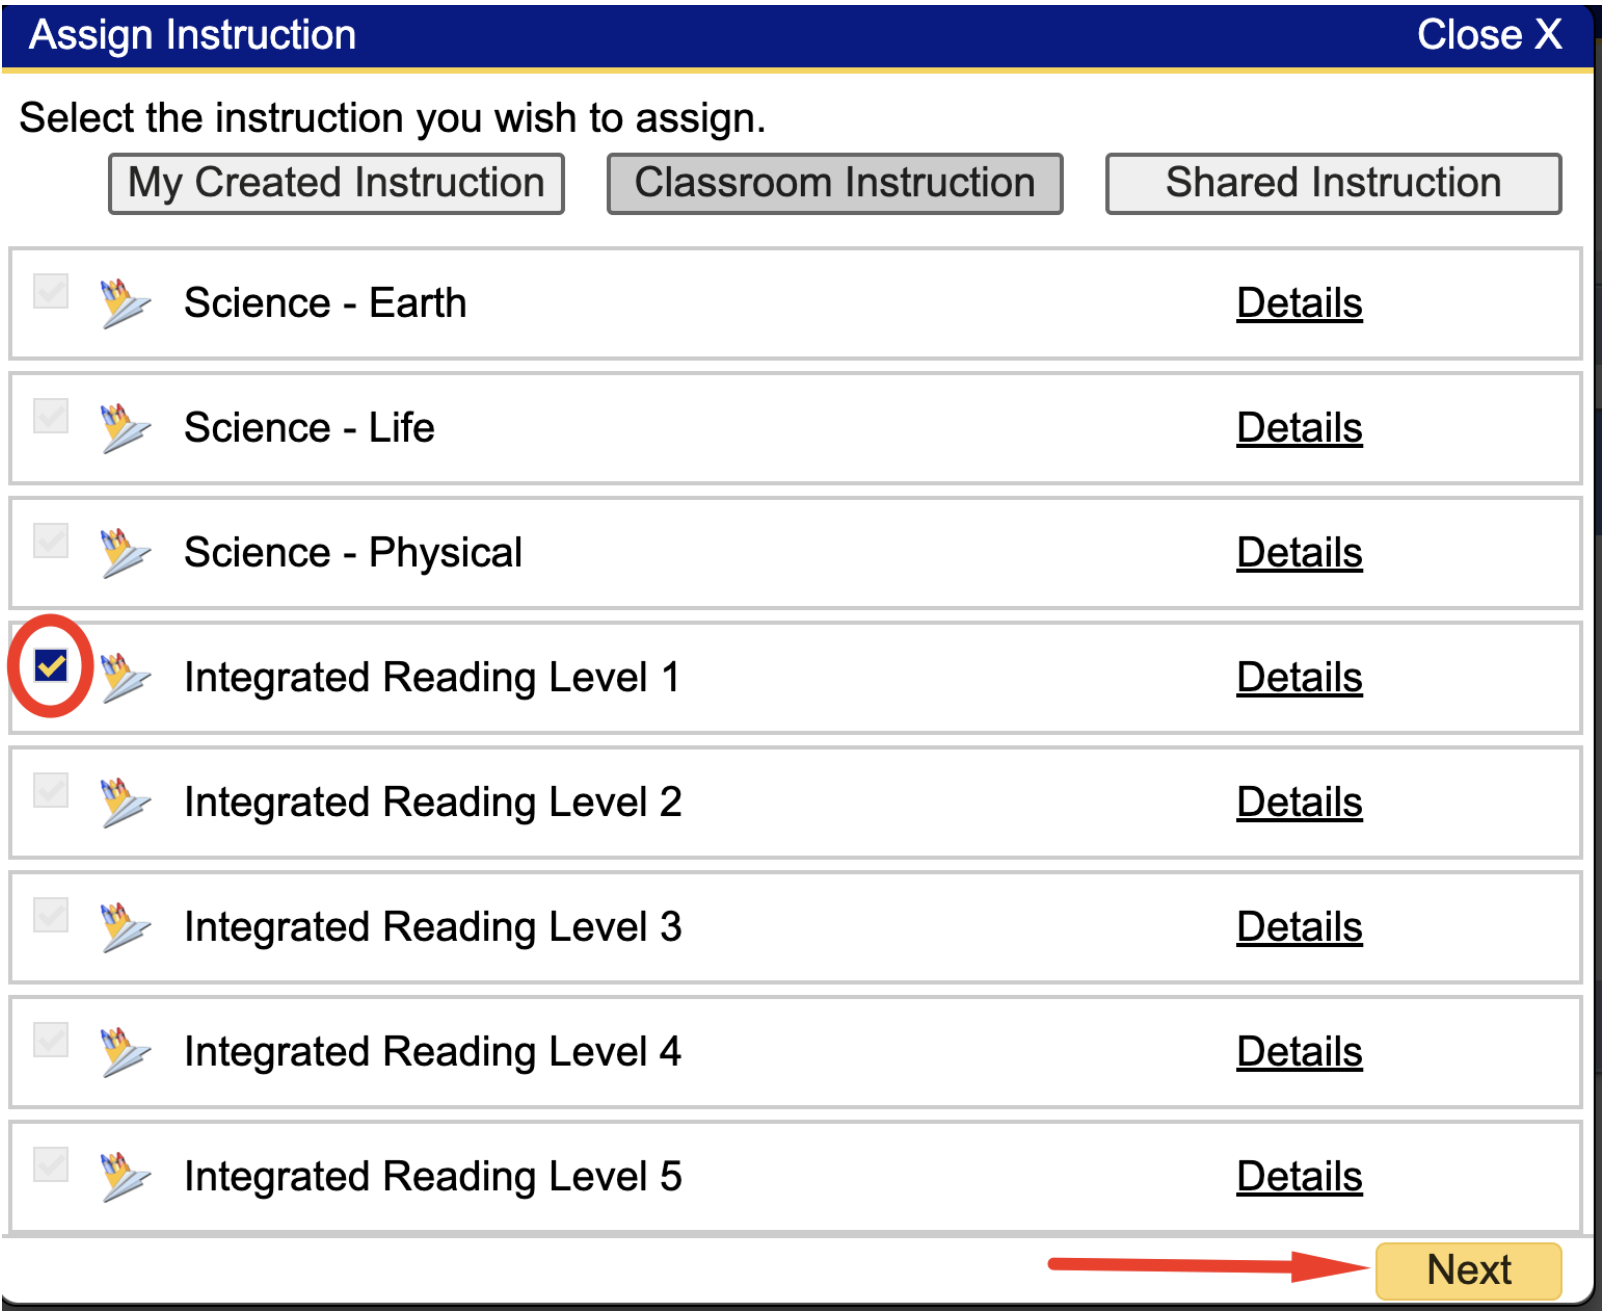Open Details for Science - Physical

pos(1298,552)
